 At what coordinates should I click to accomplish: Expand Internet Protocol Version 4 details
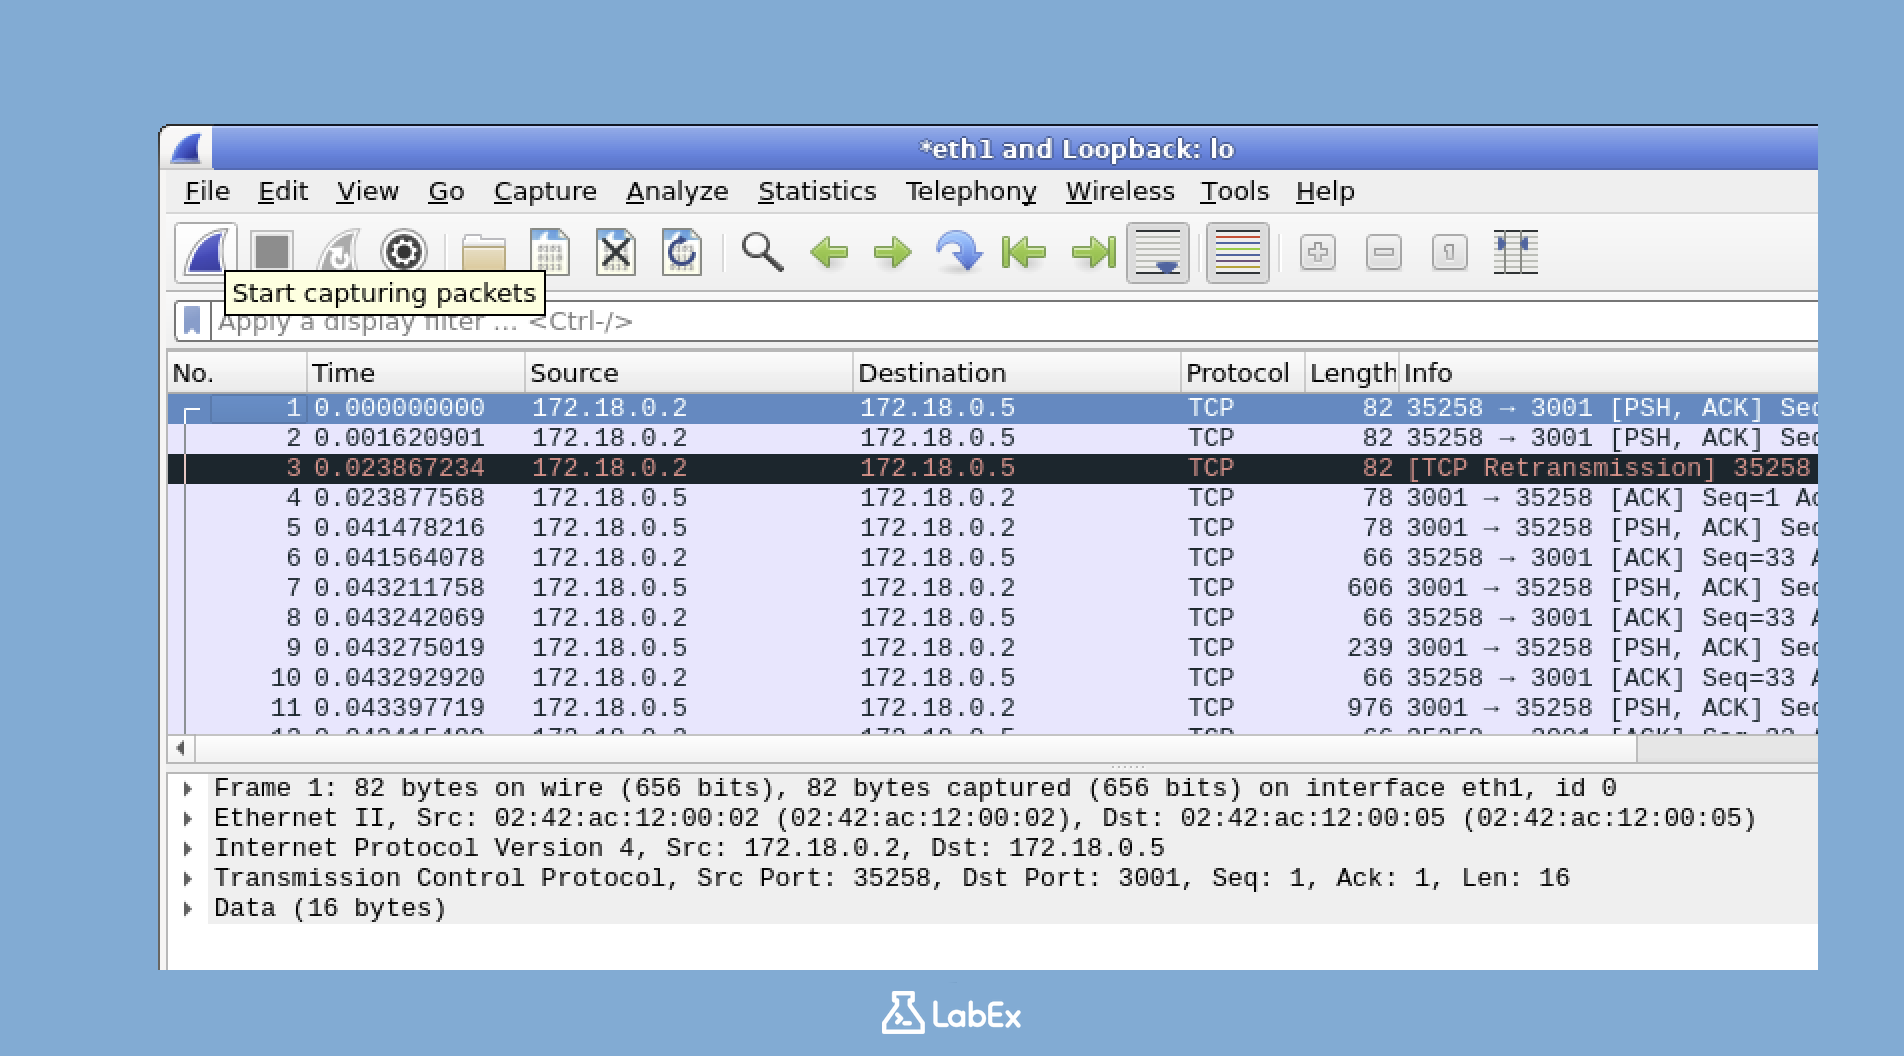[187, 848]
